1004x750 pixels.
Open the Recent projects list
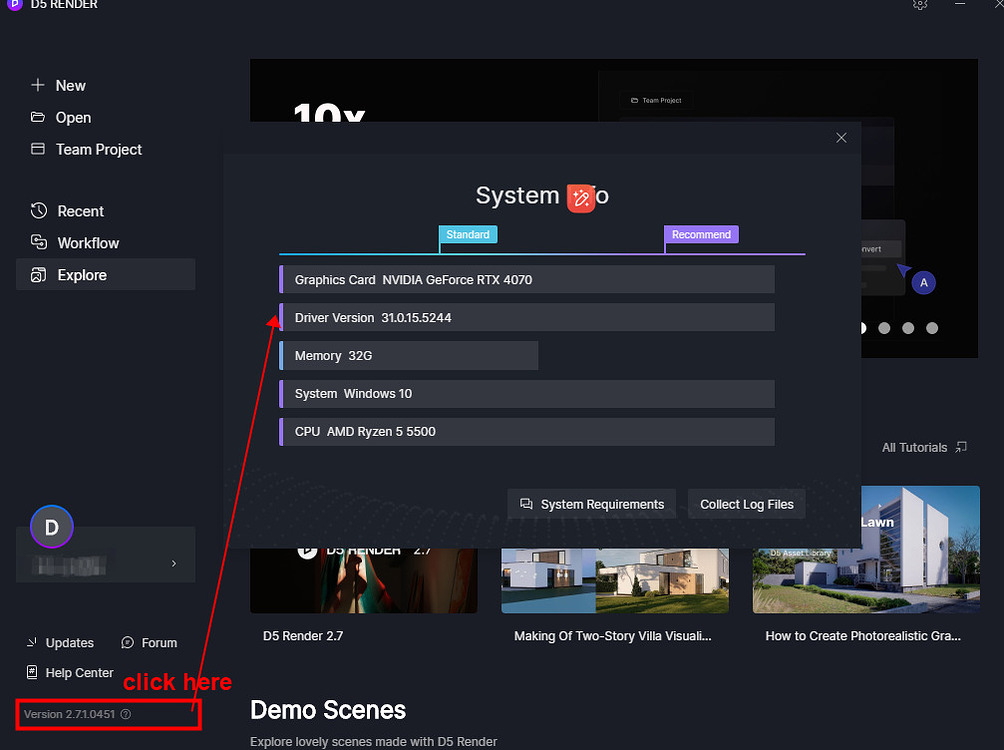tap(80, 211)
